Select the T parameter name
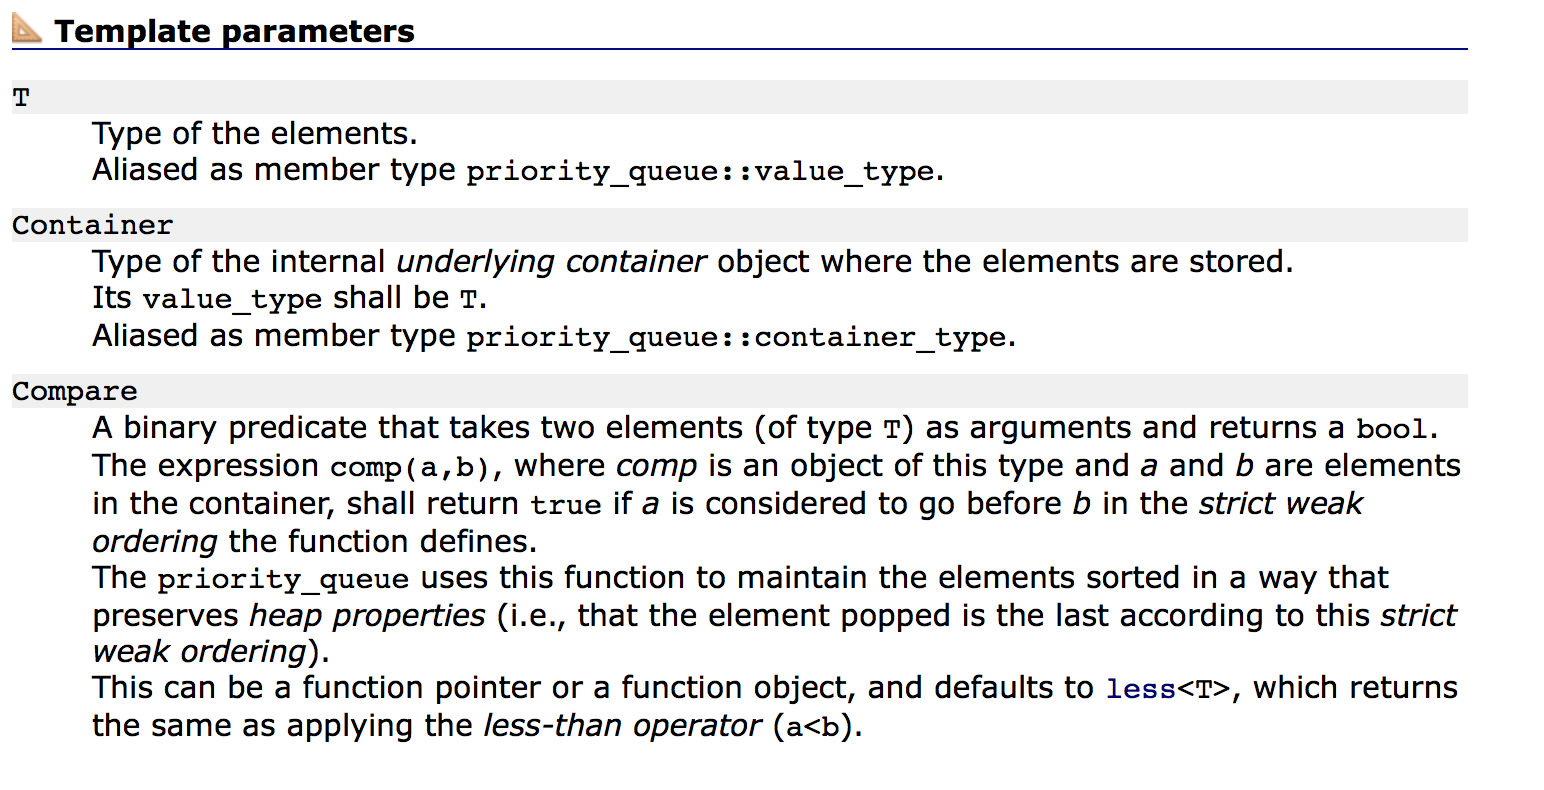The width and height of the screenshot is (1544, 790). click(x=21, y=98)
